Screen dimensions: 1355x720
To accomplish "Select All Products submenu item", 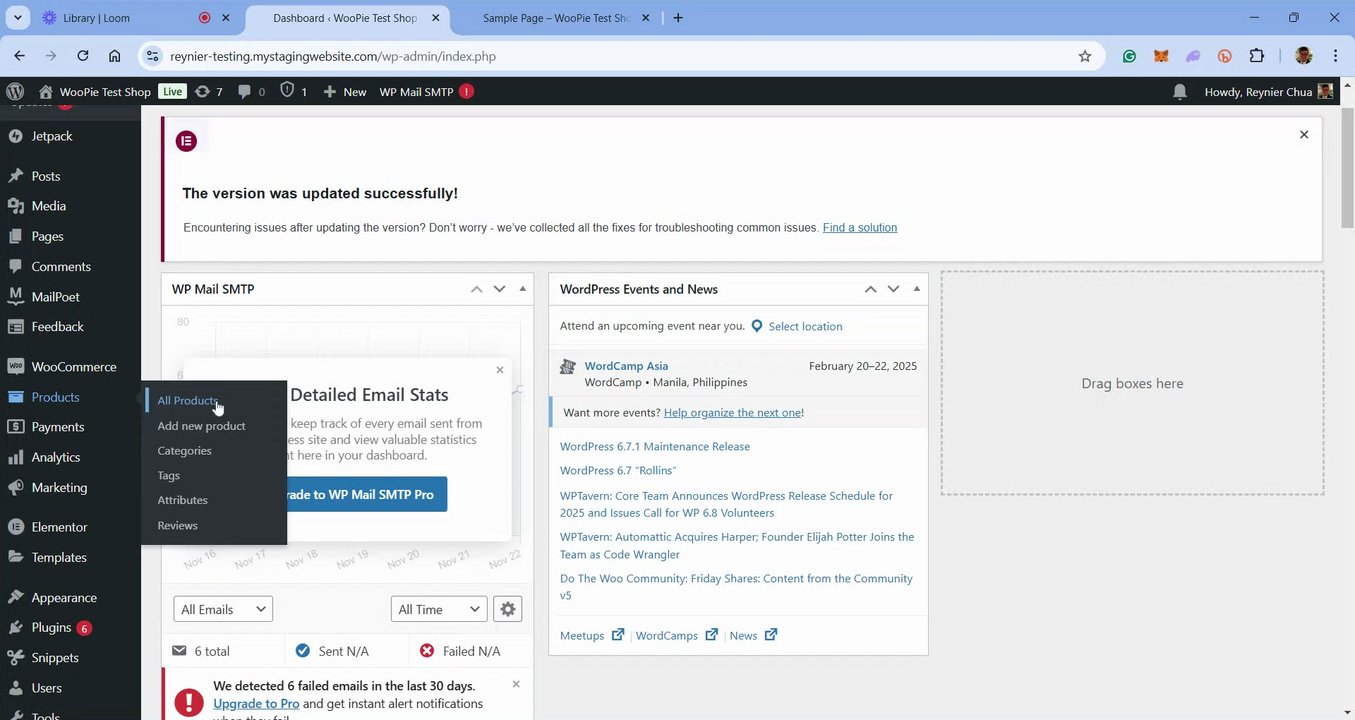I will click(187, 401).
